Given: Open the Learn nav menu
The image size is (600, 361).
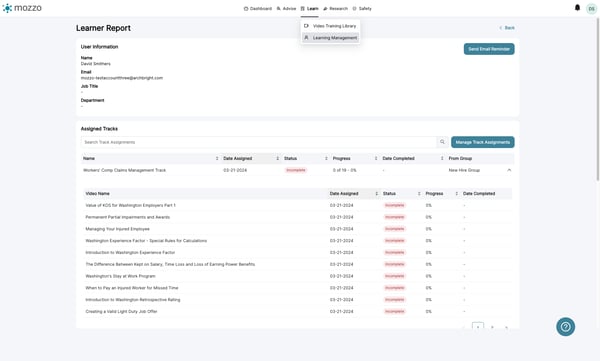Looking at the screenshot, I should (310, 8).
